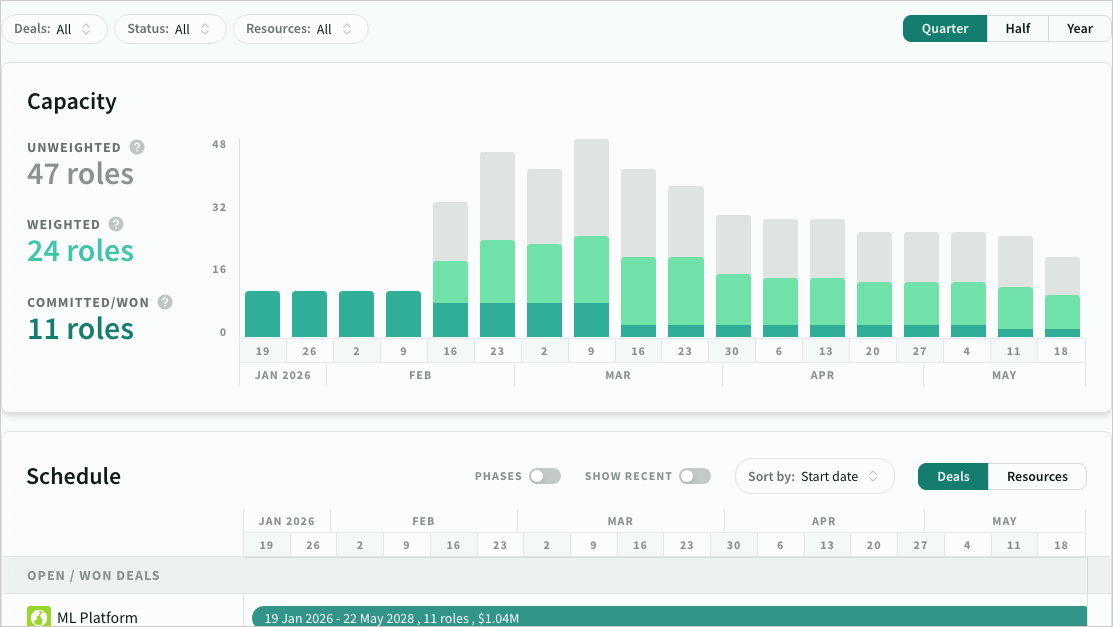Turn on the Show Recent switch

click(x=695, y=476)
